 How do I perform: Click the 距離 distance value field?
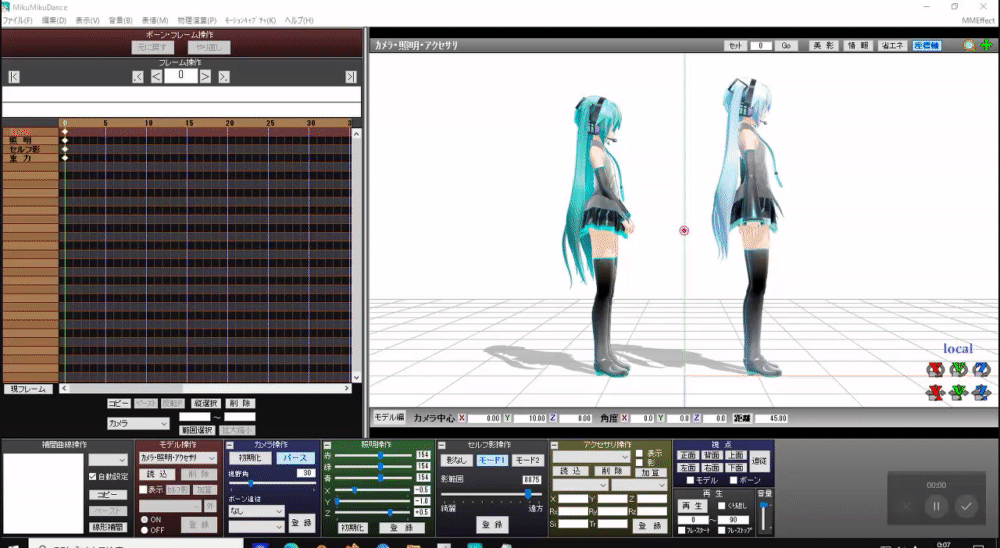(772, 418)
